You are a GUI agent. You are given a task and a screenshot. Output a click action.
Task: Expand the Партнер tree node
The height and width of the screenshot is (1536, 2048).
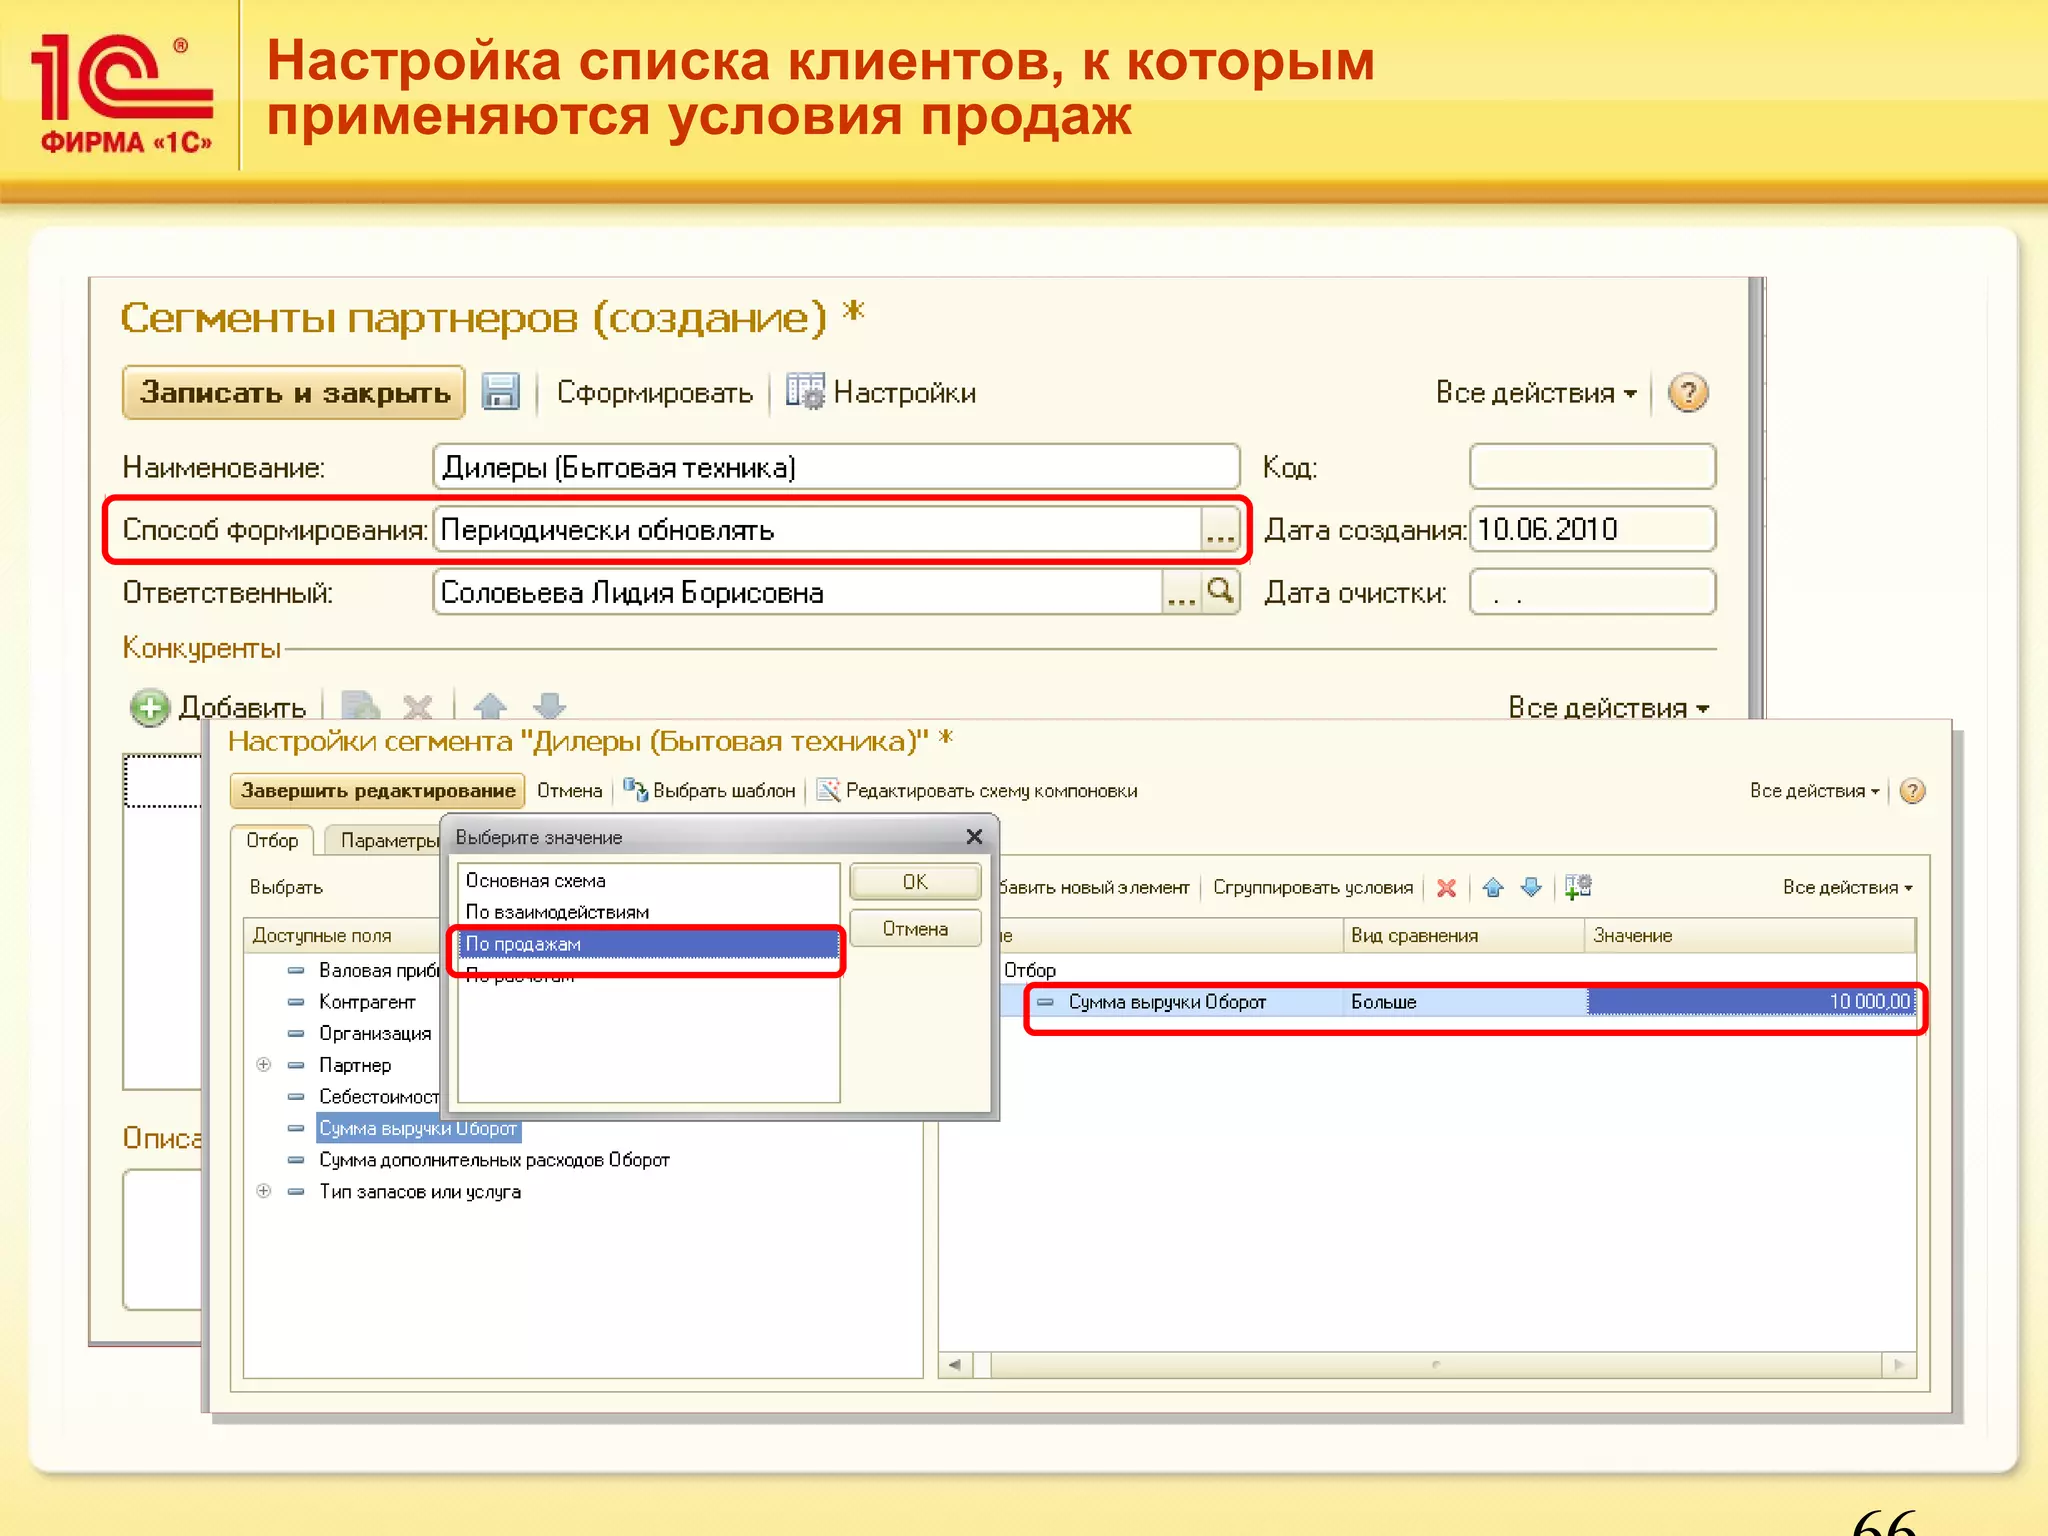264,1065
